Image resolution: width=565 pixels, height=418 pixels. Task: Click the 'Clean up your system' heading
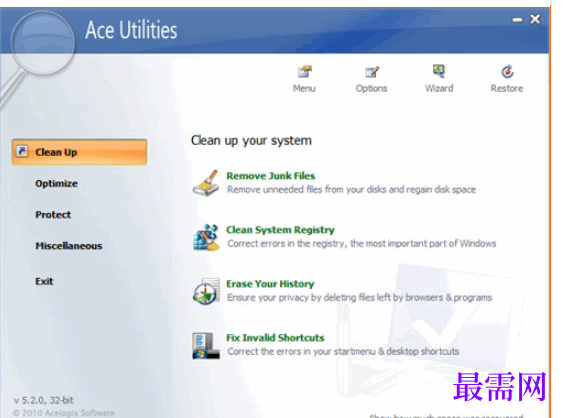(x=251, y=141)
